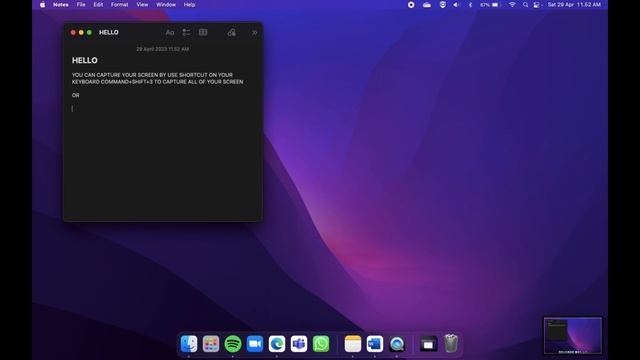Click the note date '29 April 2023' text
Image resolution: width=640 pixels, height=360 pixels.
click(x=162, y=49)
